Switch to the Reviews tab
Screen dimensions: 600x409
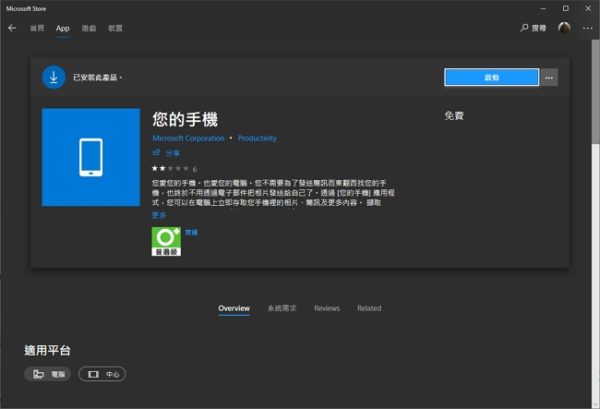click(327, 308)
